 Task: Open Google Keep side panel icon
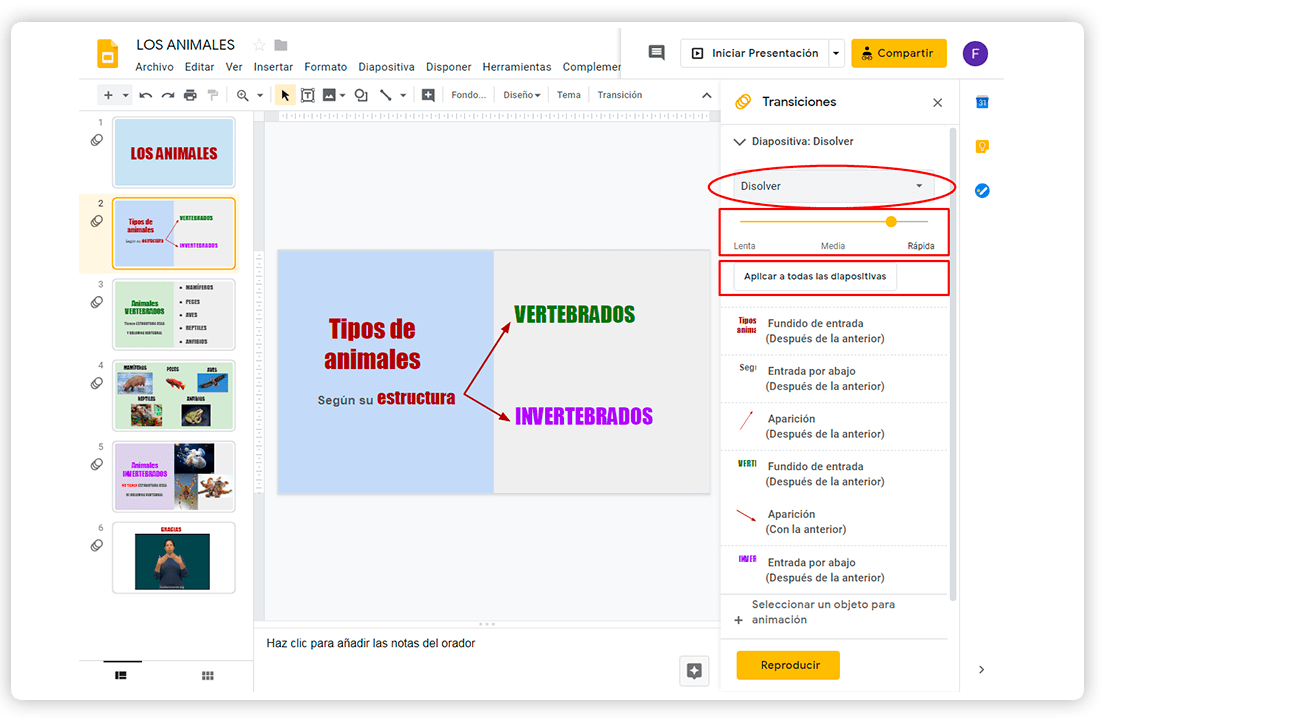click(x=982, y=146)
